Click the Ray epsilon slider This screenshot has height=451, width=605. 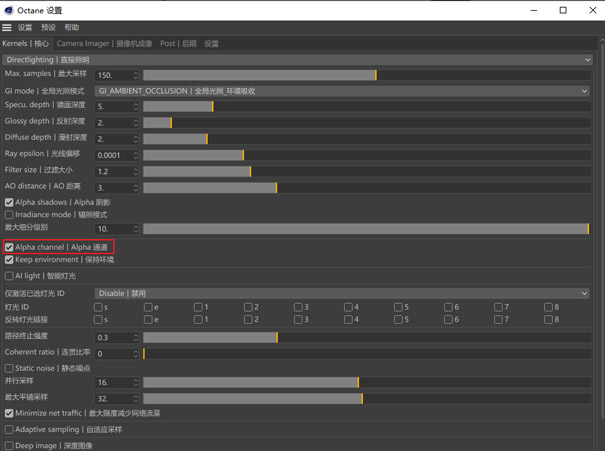point(367,155)
